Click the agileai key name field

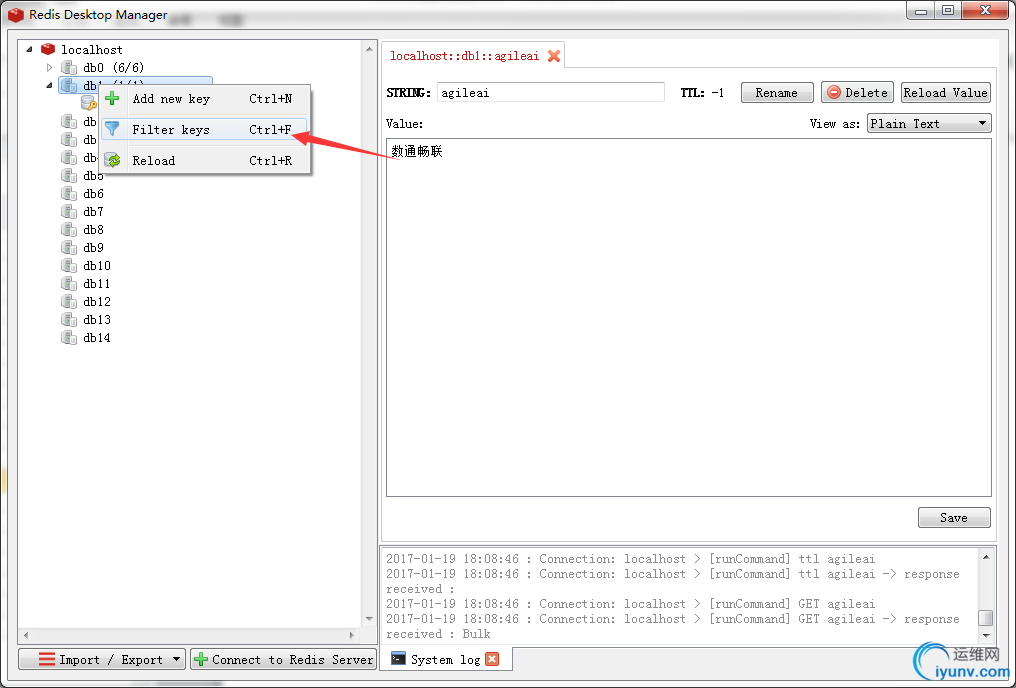(x=551, y=93)
